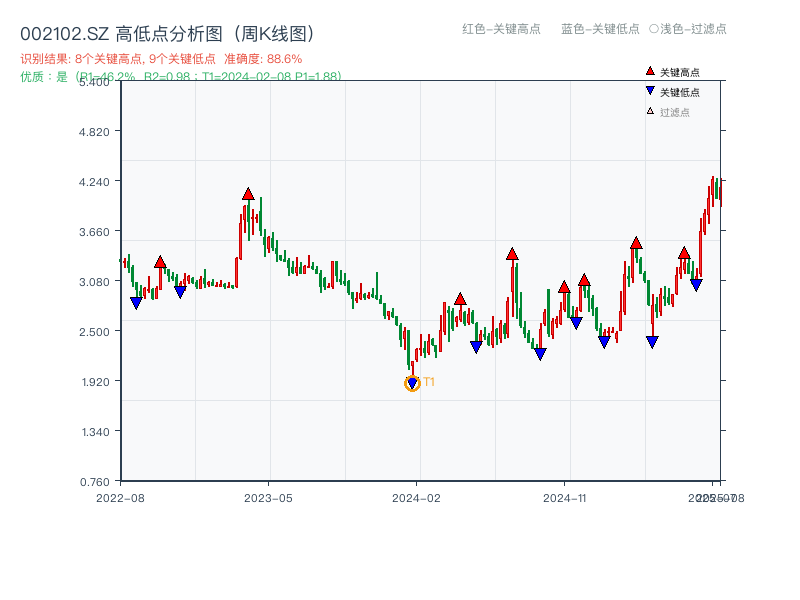Viewport: 800px width, 600px height.
Task: Select blue low marker around 2025-04 near 2.4
Action: pyautogui.click(x=652, y=342)
